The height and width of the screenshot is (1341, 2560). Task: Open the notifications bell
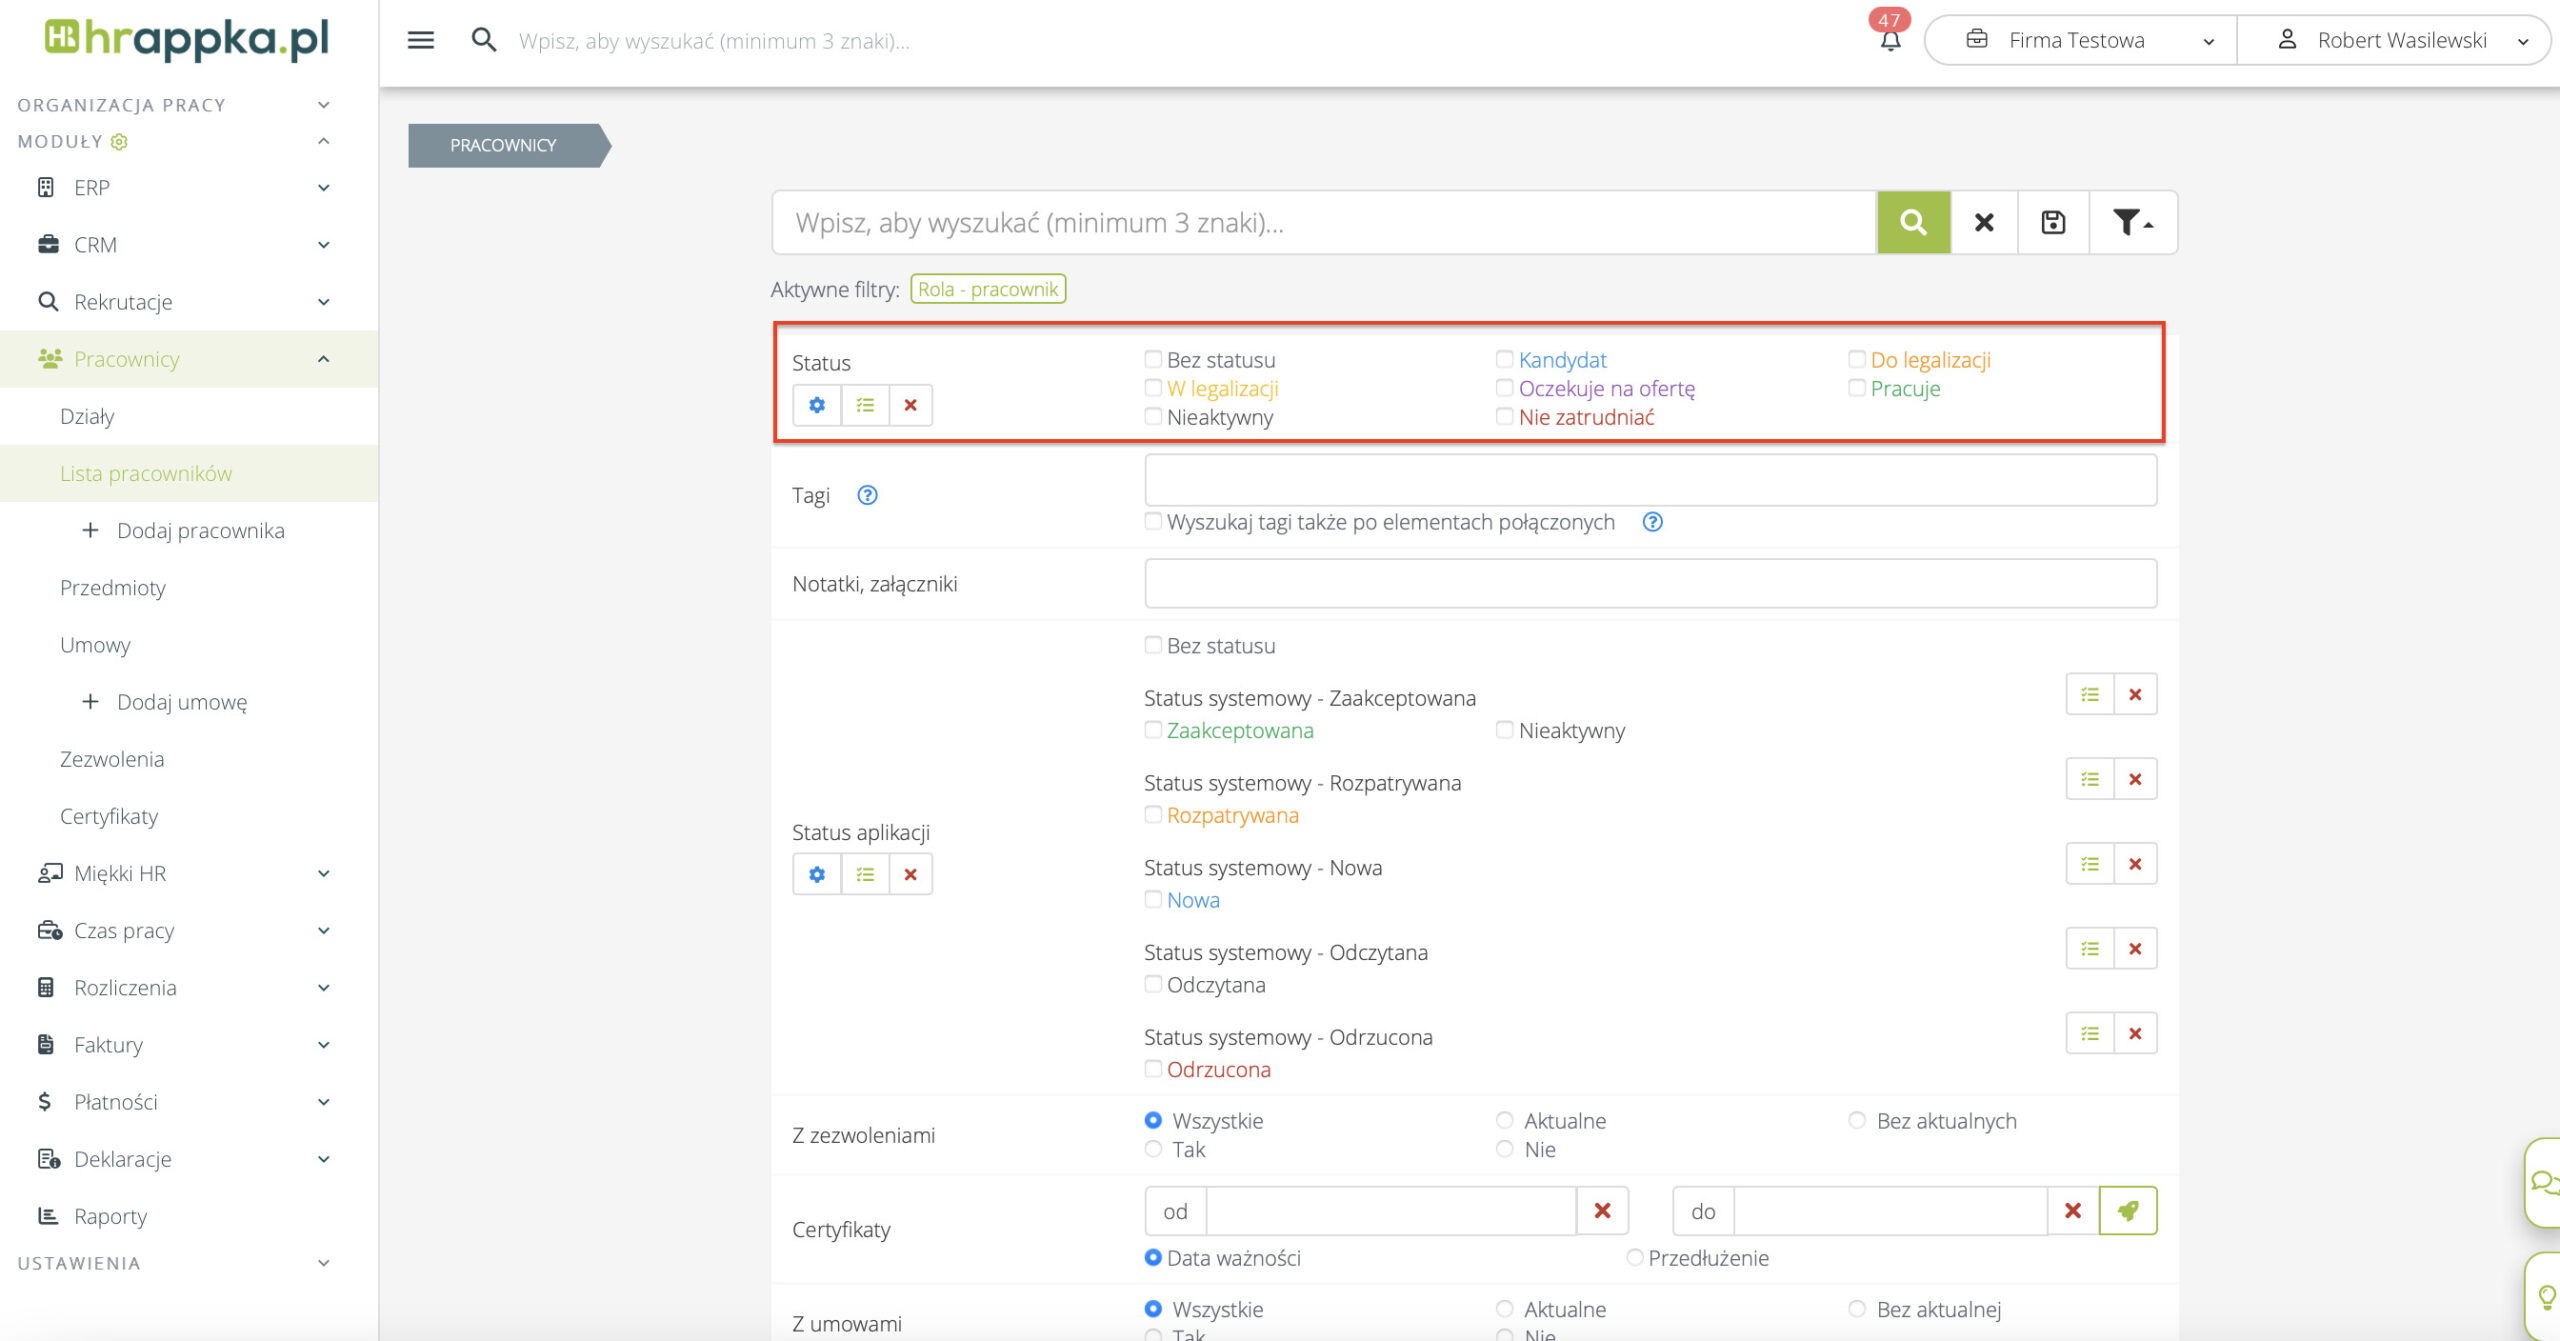coord(1890,40)
